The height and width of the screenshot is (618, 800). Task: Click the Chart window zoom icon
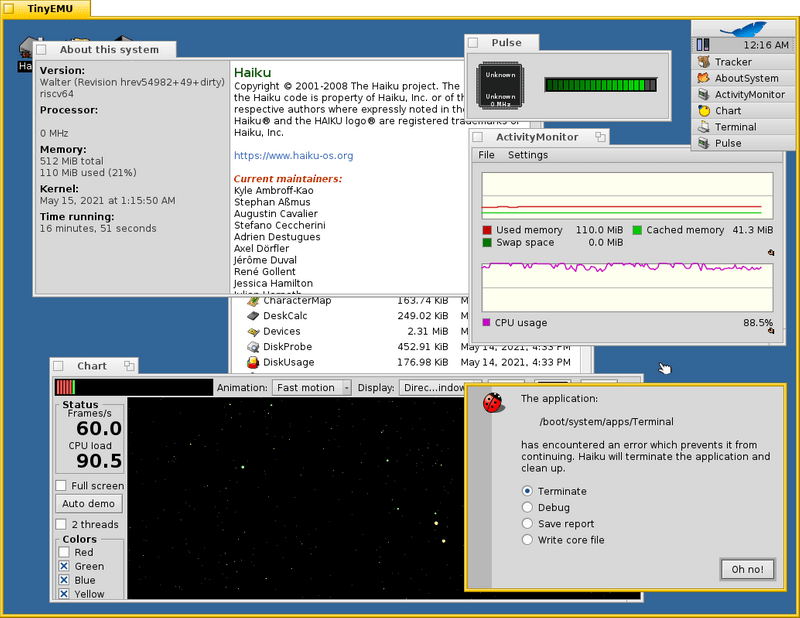coord(129,366)
